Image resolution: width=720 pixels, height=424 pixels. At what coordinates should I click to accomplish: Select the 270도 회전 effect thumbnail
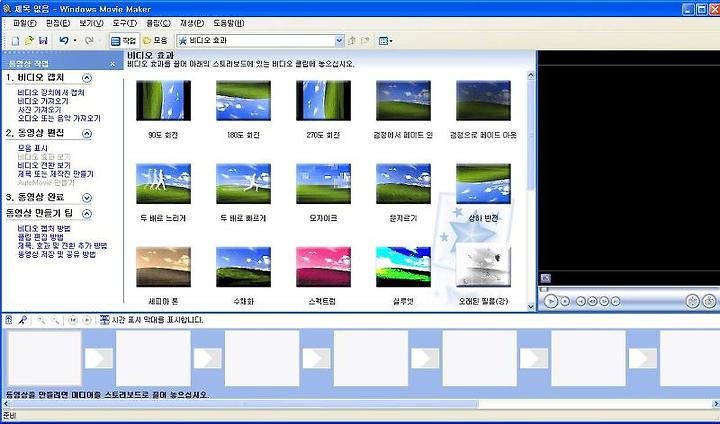coord(323,101)
